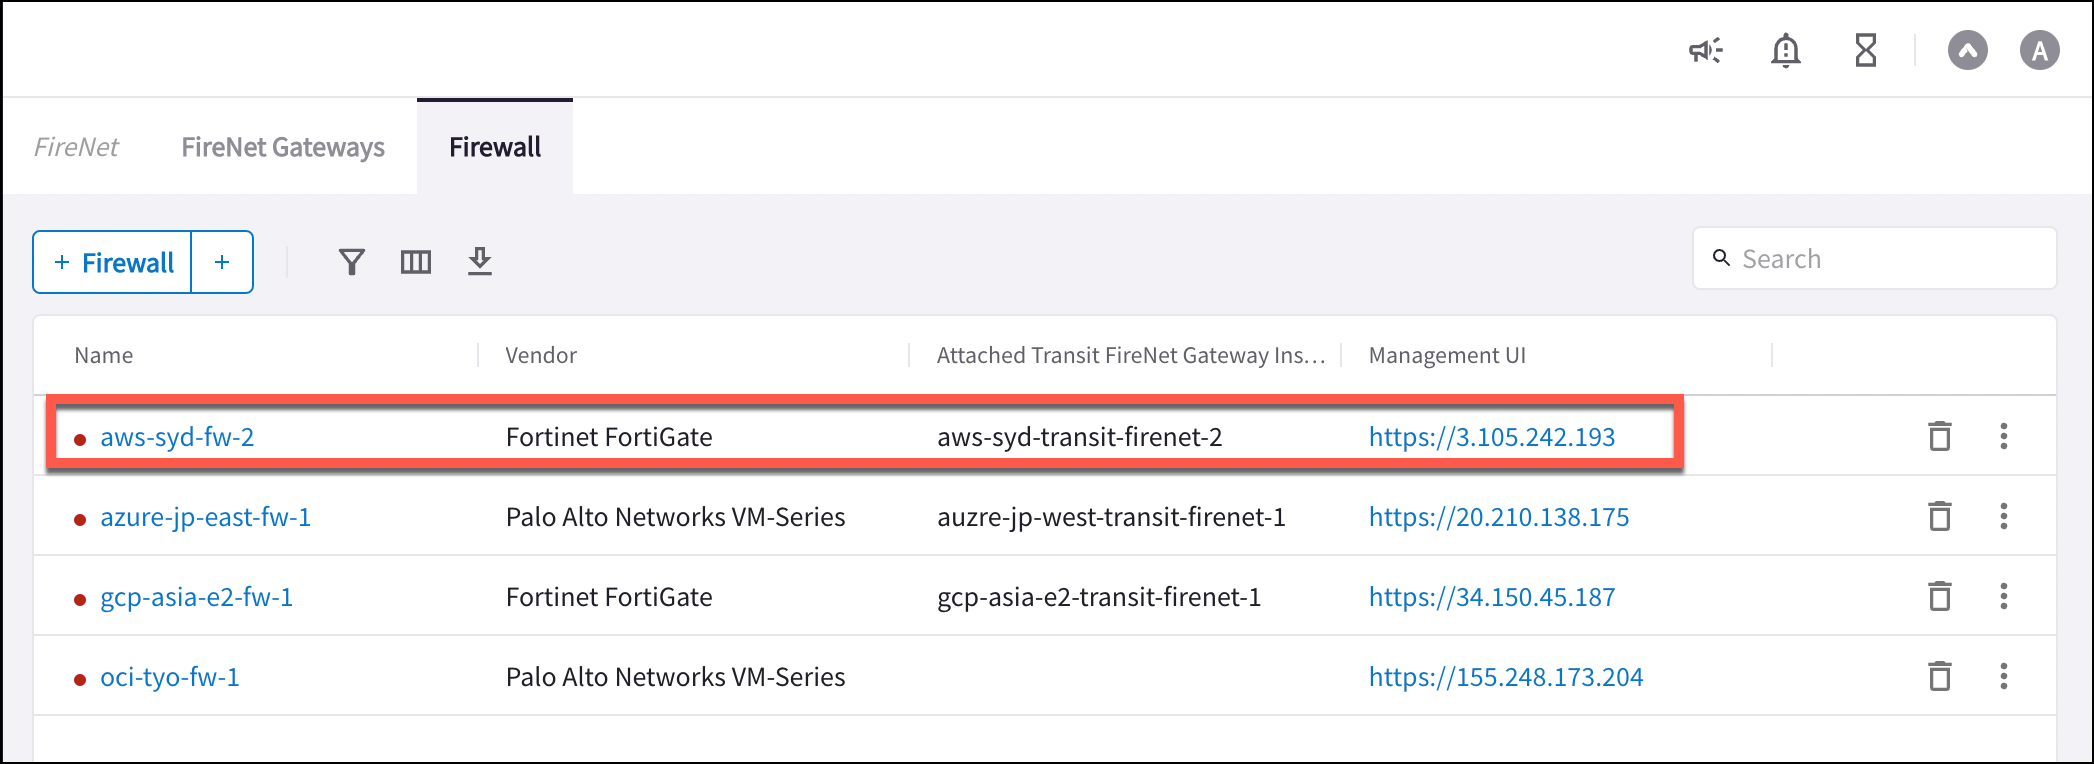
Task: Open actions menu for gcp-asia-e2-fw-1
Action: (2004, 596)
